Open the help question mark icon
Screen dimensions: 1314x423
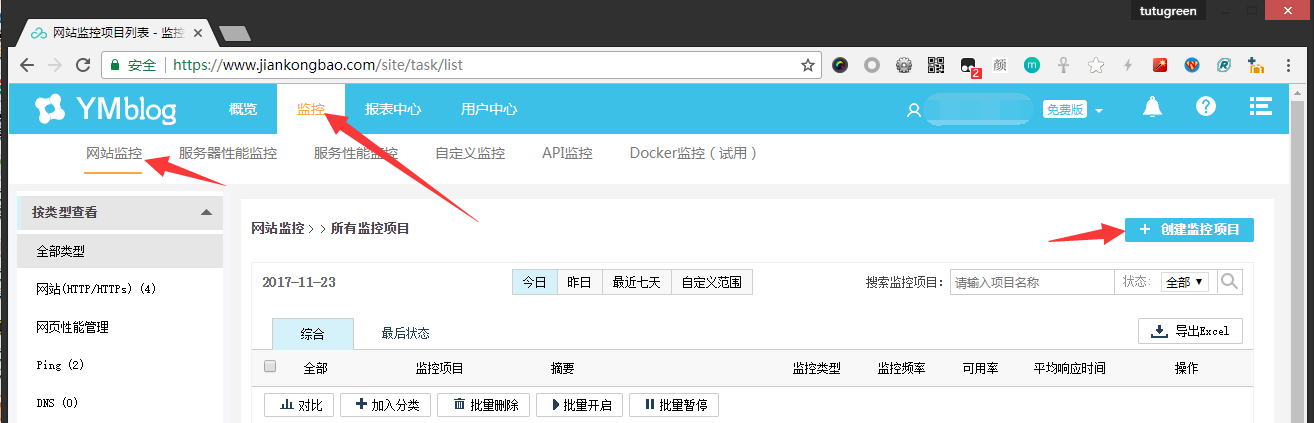pyautogui.click(x=1206, y=108)
